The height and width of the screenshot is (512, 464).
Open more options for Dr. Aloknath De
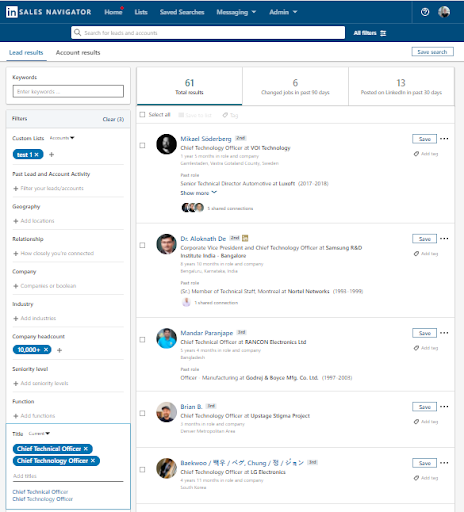pyautogui.click(x=444, y=239)
